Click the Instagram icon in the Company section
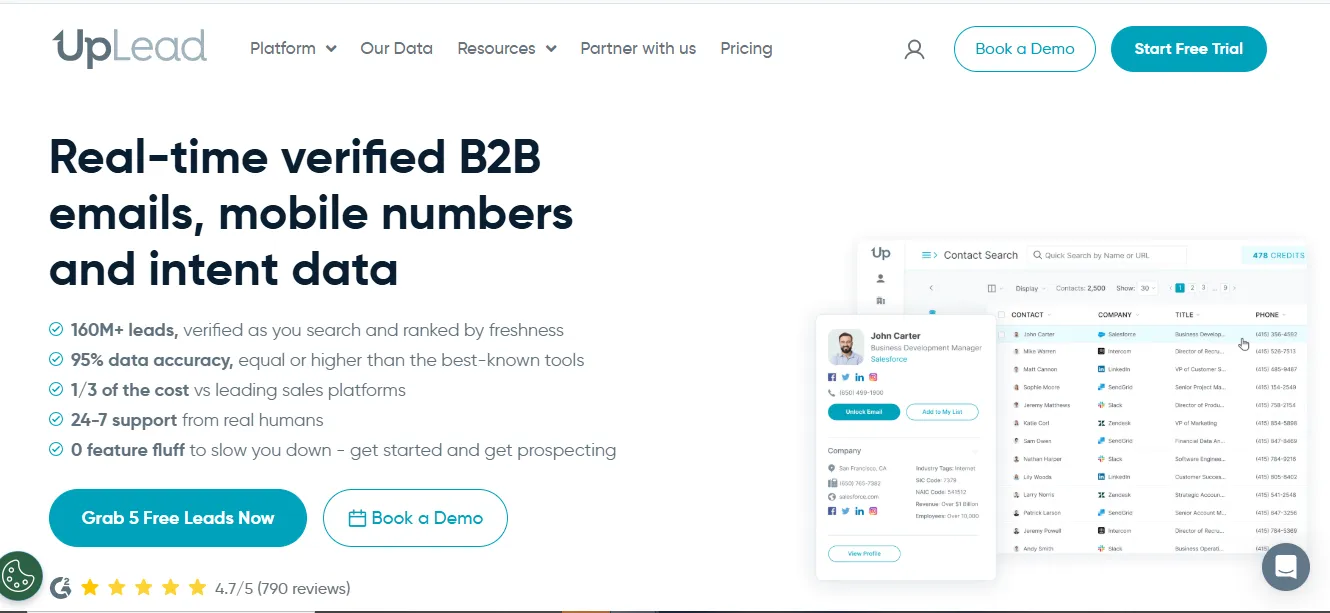 tap(873, 511)
